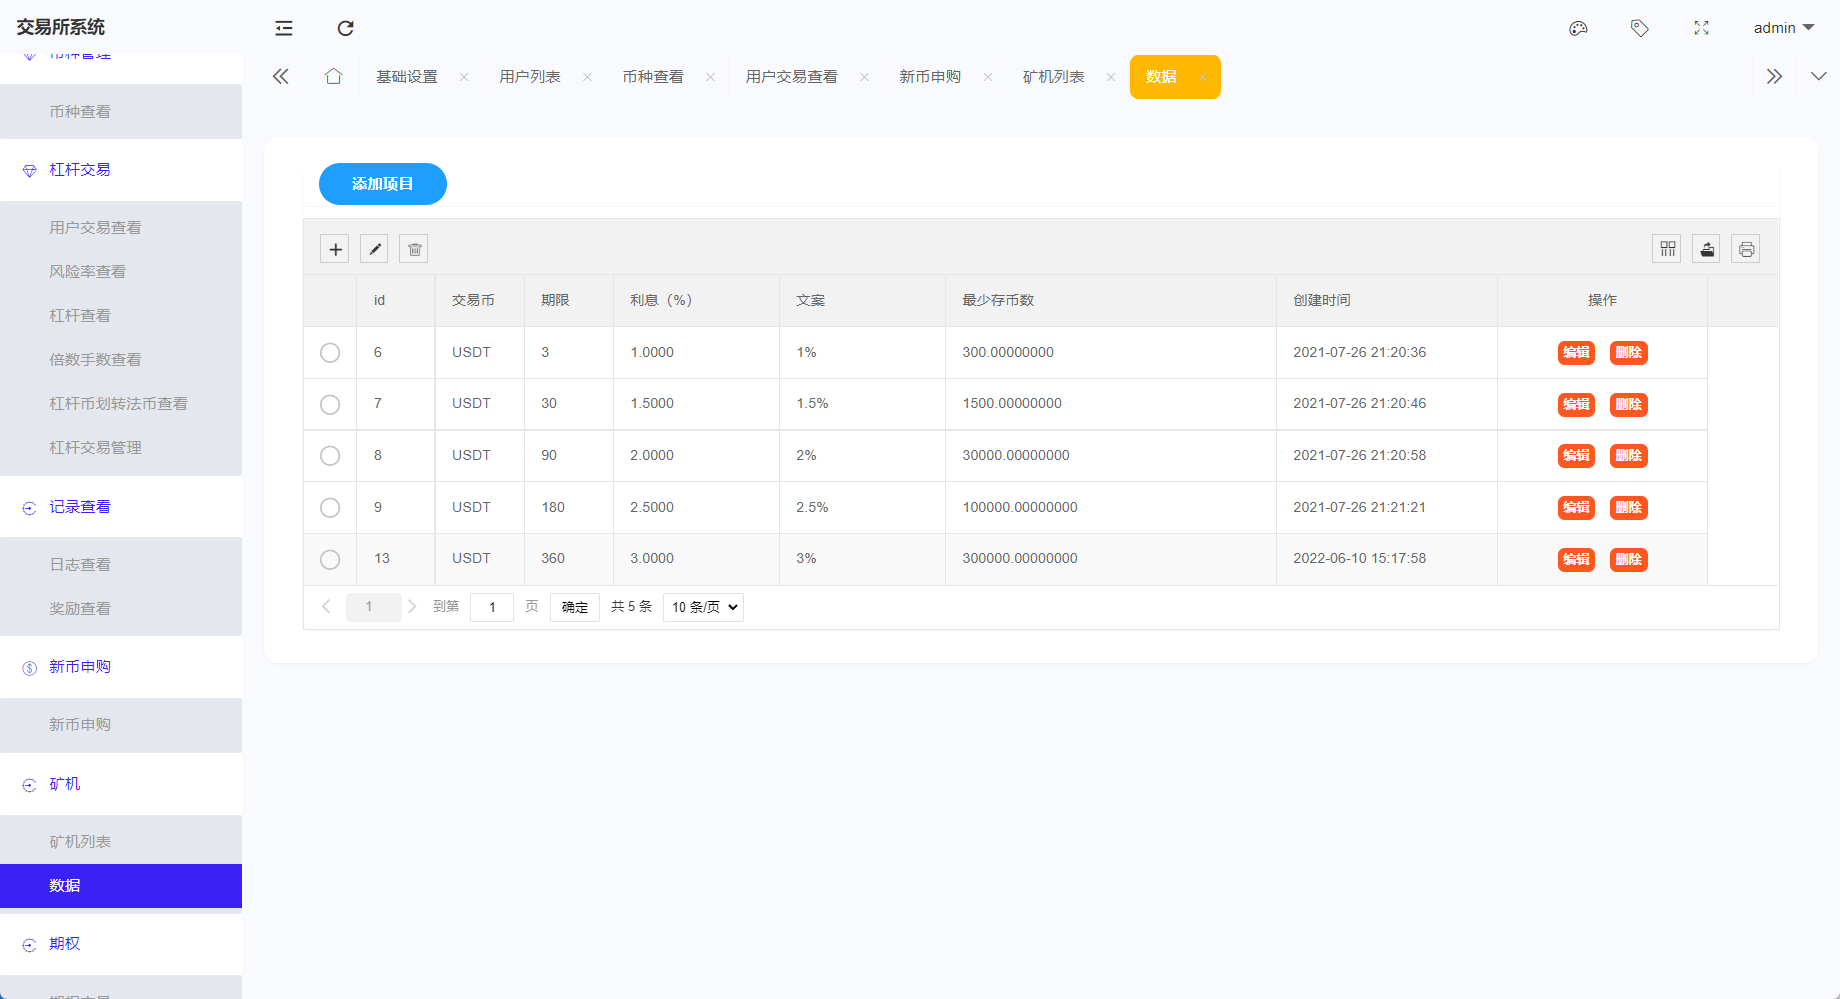This screenshot has width=1840, height=999.
Task: Close the 用户交易查看 tab
Action: (864, 77)
